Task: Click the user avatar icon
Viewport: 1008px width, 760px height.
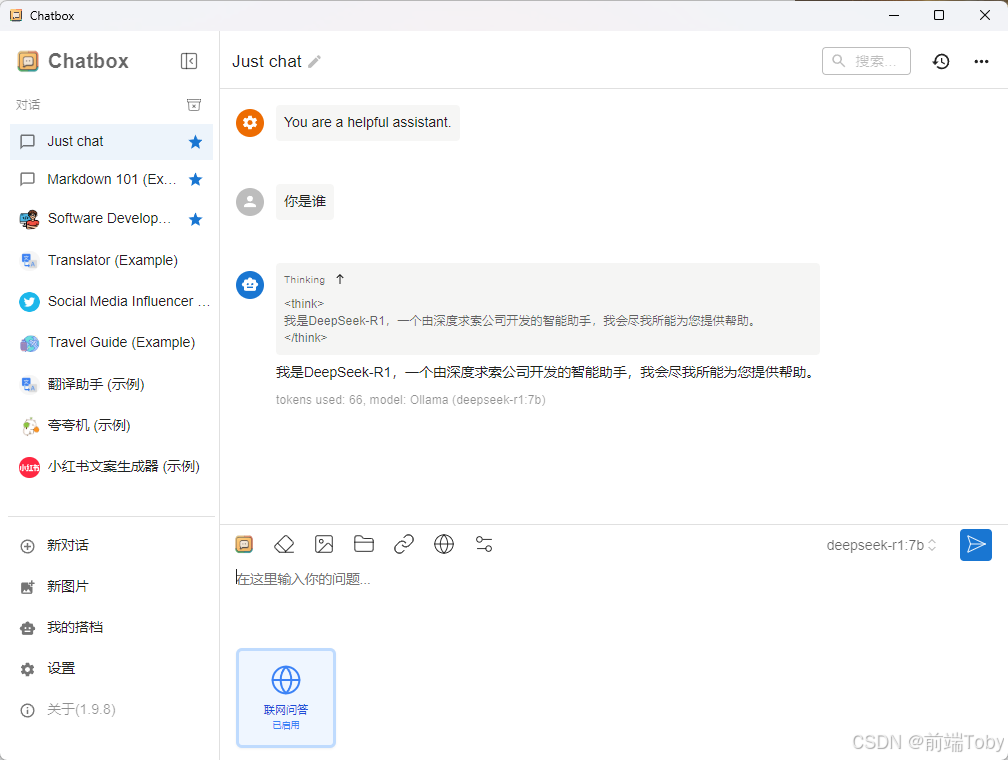Action: pos(250,202)
